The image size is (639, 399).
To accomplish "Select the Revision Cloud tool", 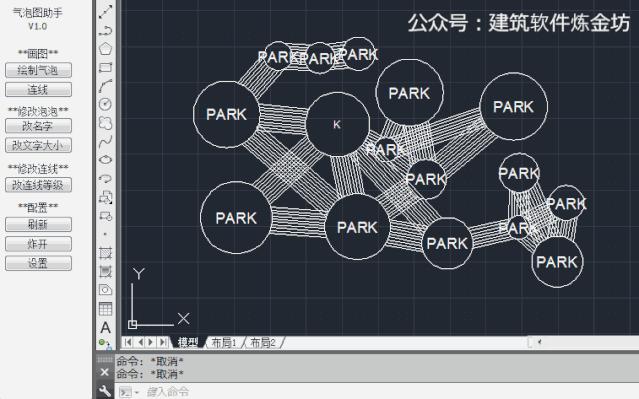I will coord(106,123).
